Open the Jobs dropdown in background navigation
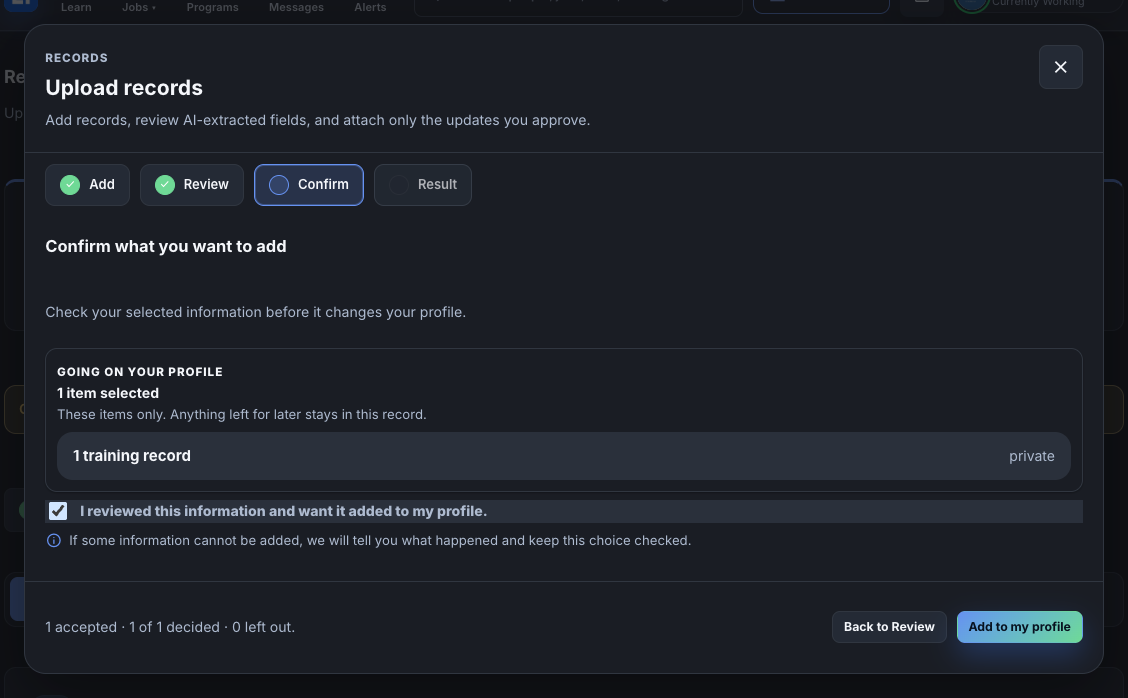 click(139, 7)
